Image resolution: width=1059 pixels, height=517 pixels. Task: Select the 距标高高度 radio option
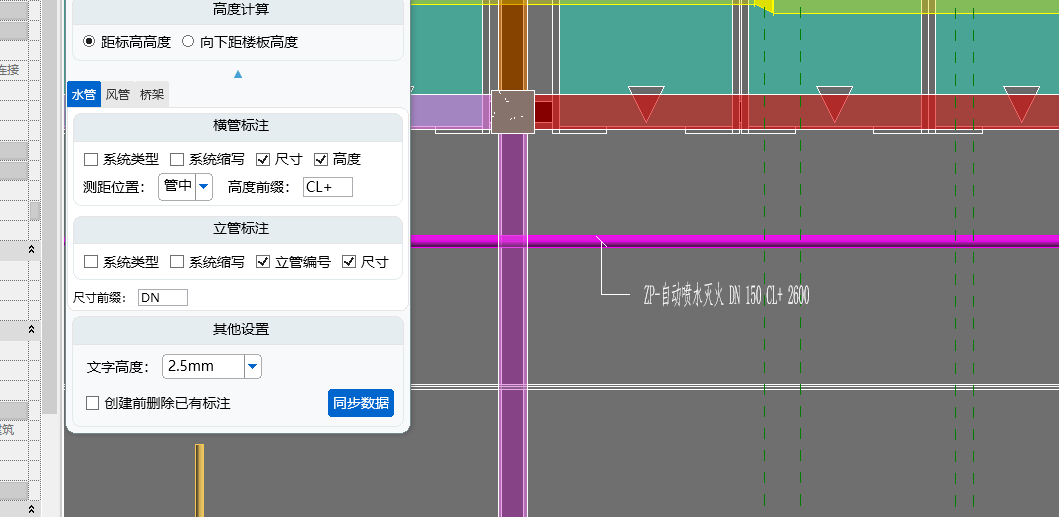tap(90, 42)
